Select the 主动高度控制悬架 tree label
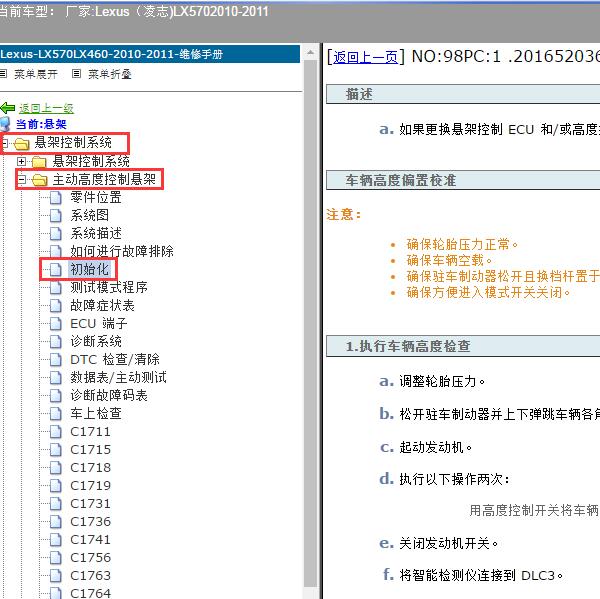The height and width of the screenshot is (599, 600). (x=104, y=179)
